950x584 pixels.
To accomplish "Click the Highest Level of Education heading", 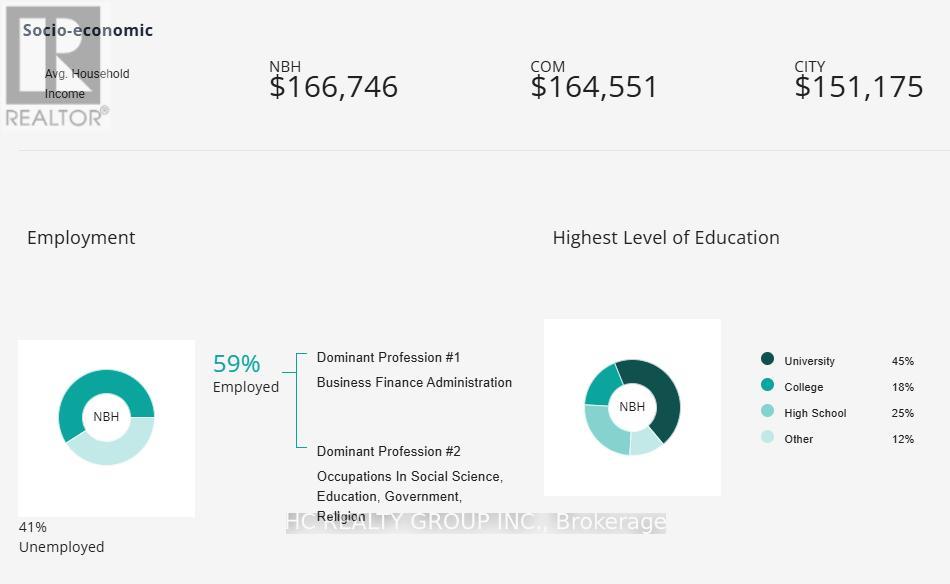I will coord(666,238).
